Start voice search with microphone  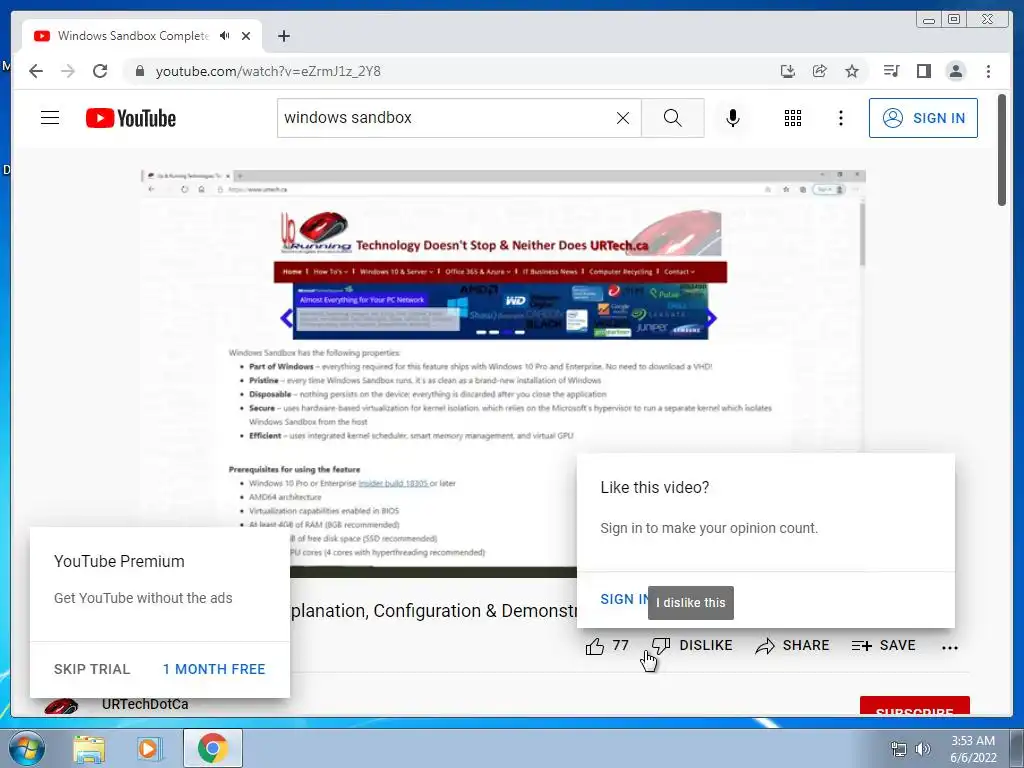coord(733,118)
